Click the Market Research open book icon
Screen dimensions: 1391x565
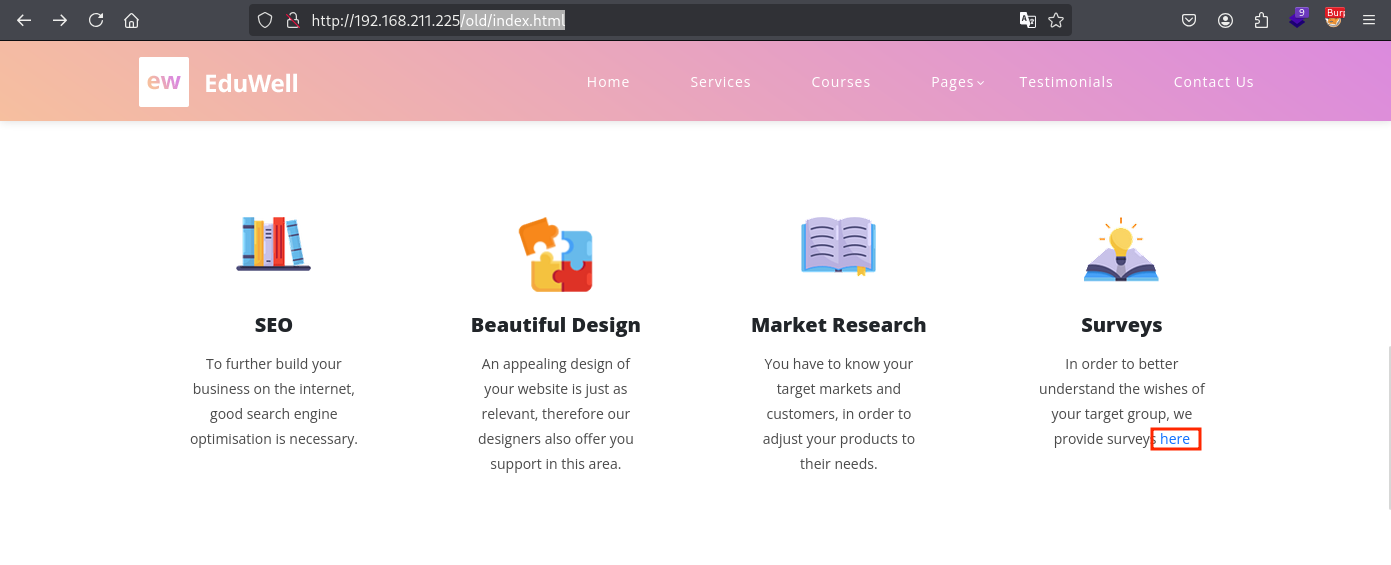tap(838, 246)
